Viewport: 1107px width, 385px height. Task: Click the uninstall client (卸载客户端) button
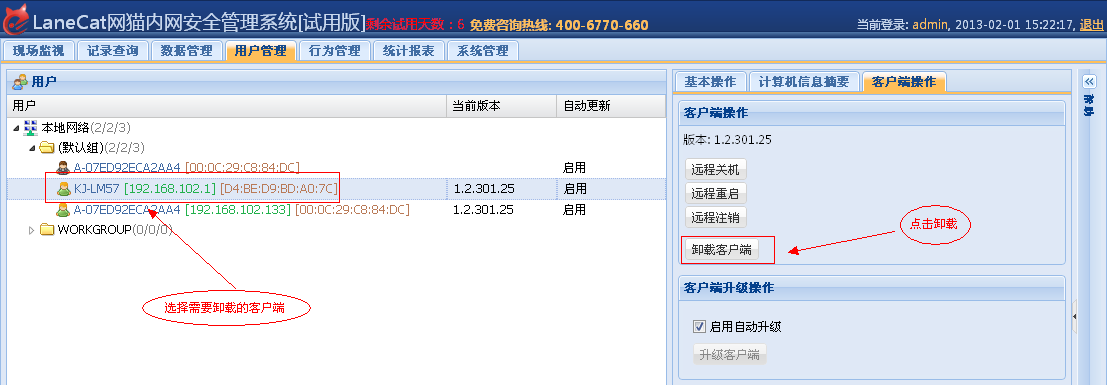point(720,249)
